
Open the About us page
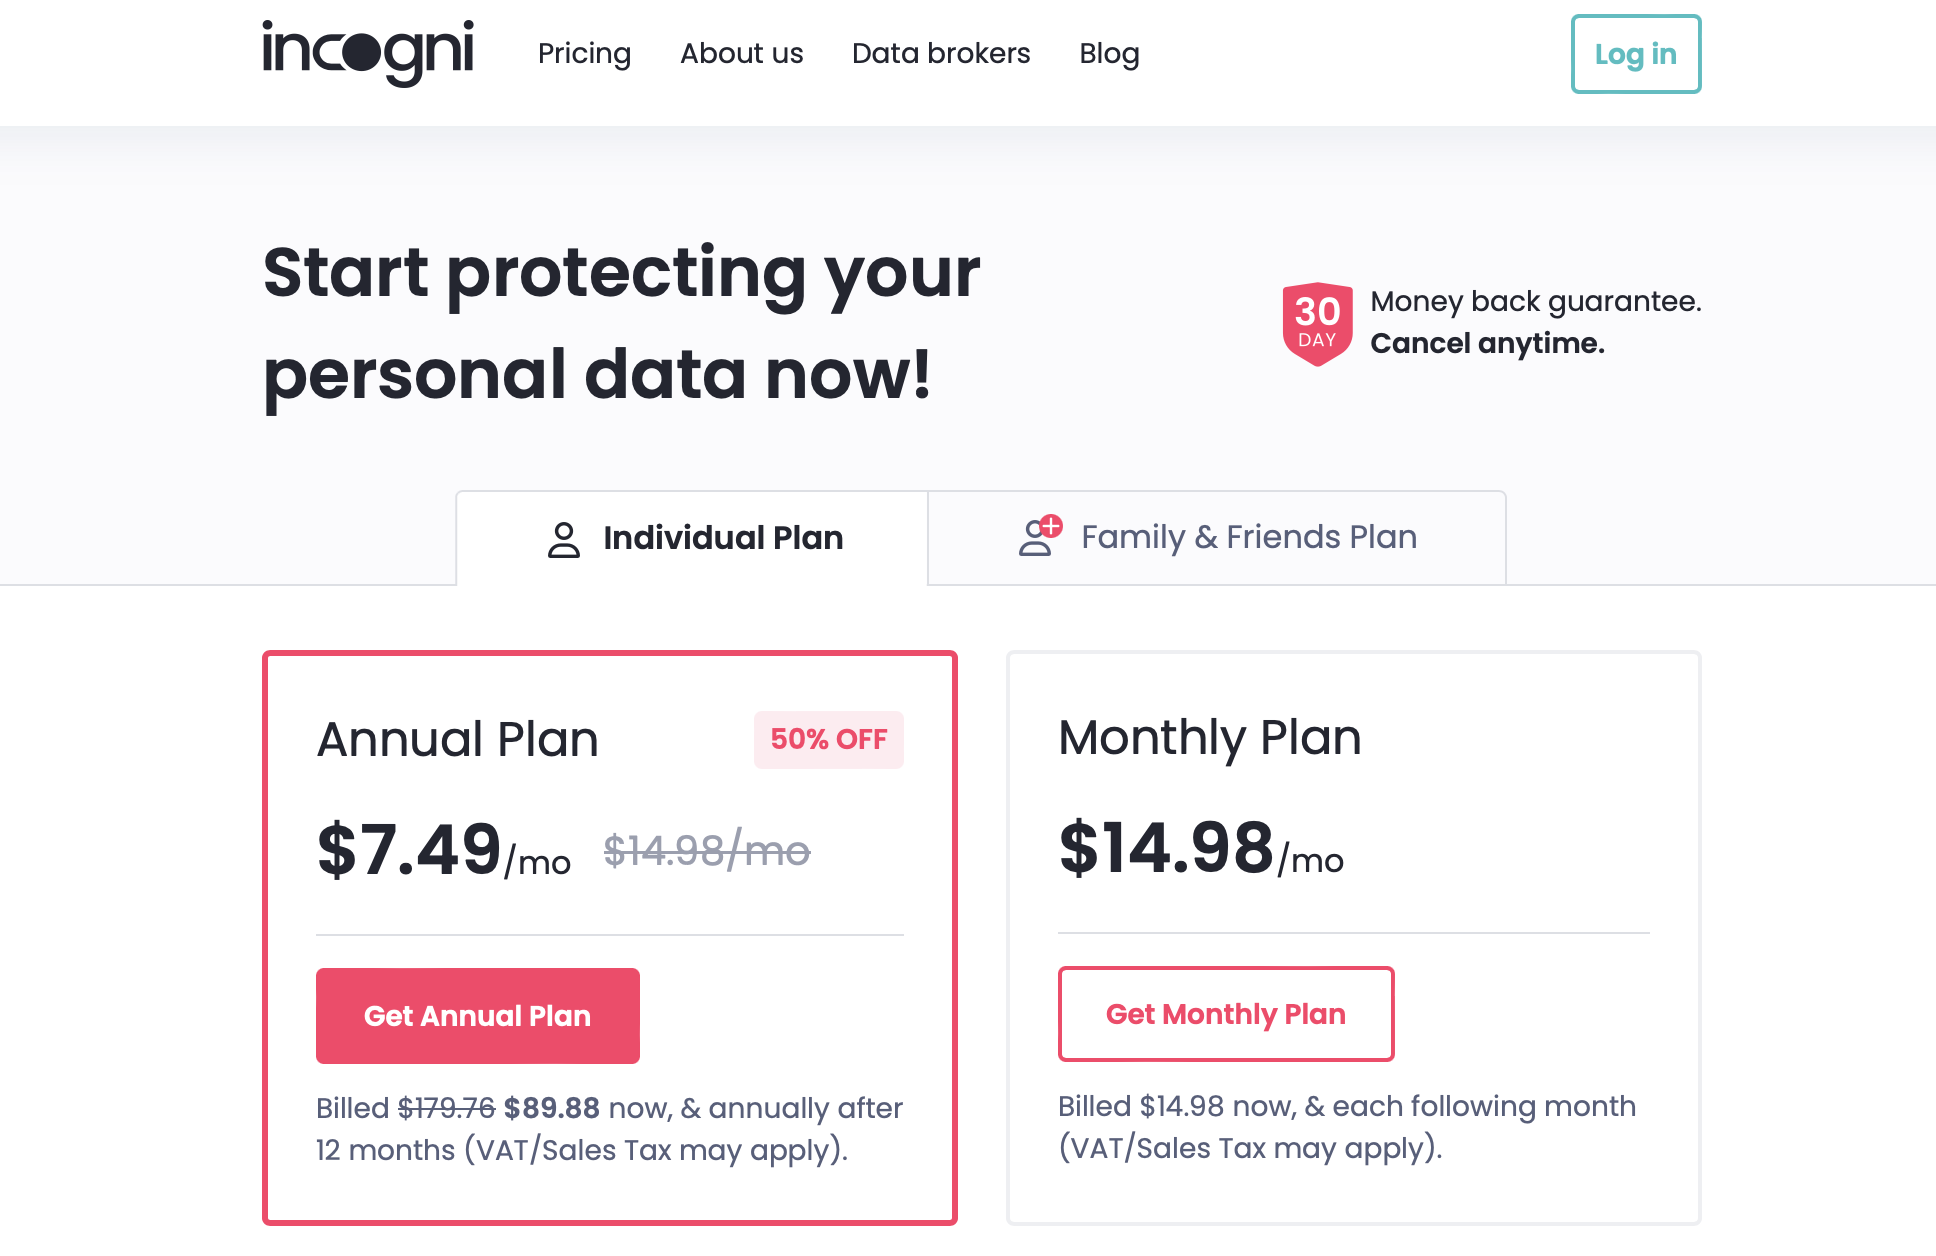[x=742, y=53]
